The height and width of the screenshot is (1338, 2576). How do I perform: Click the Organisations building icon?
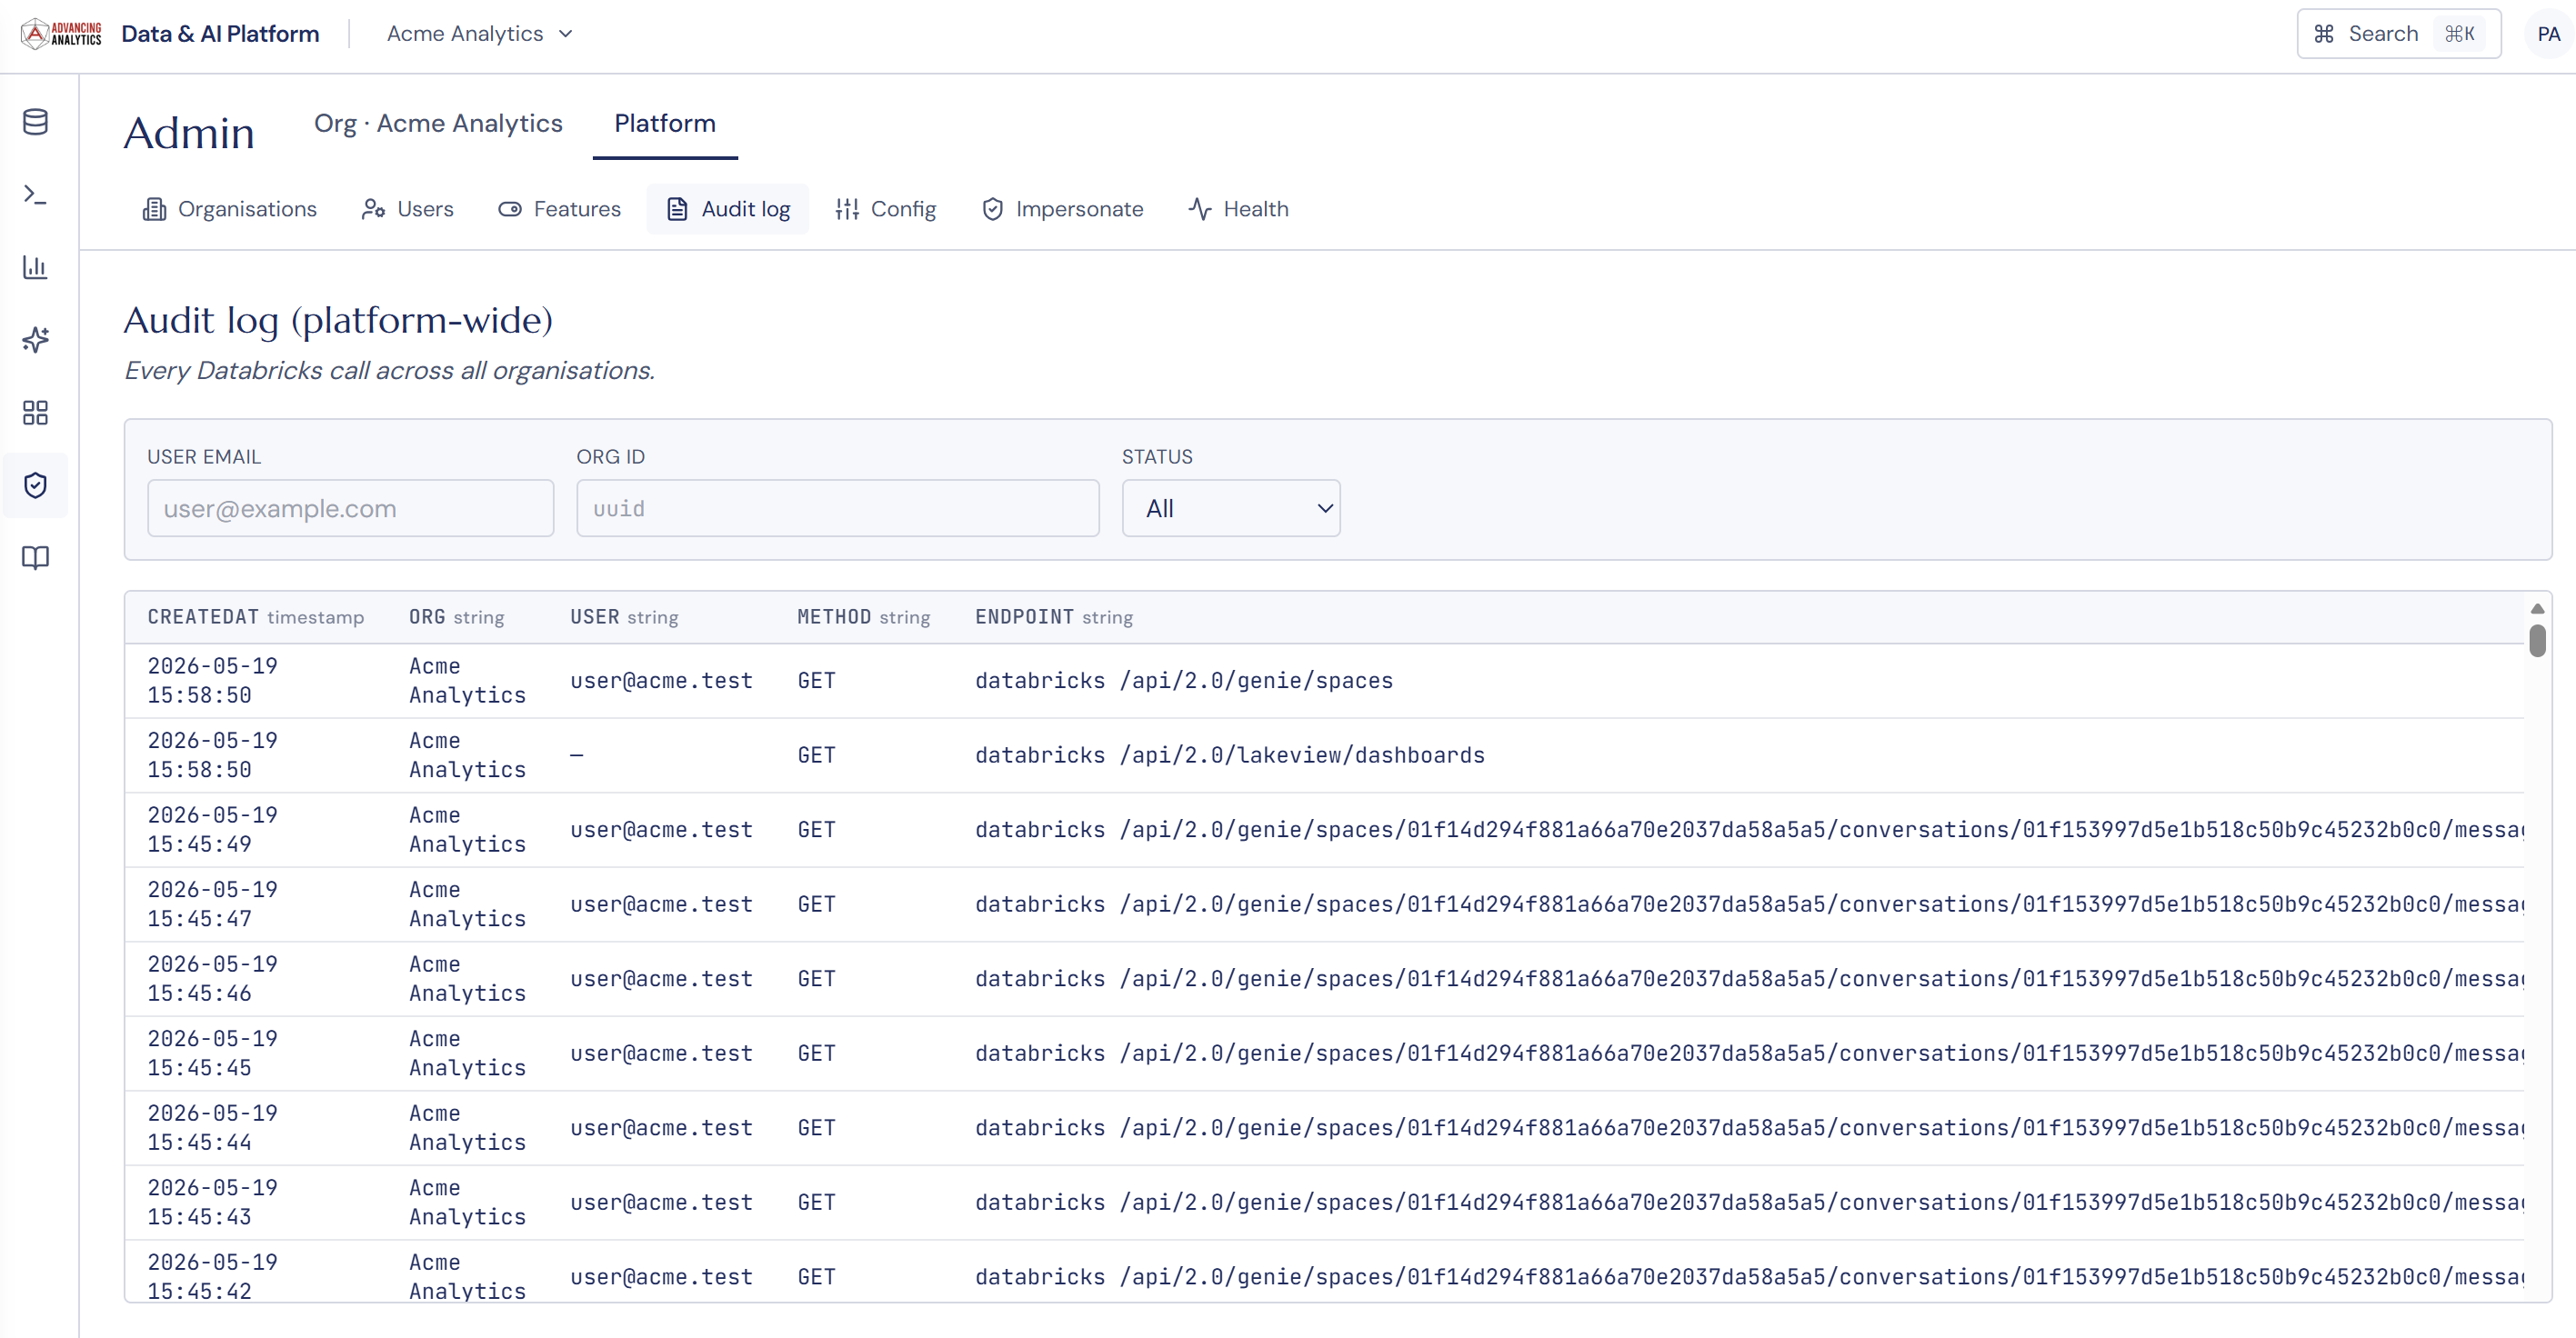(x=154, y=209)
